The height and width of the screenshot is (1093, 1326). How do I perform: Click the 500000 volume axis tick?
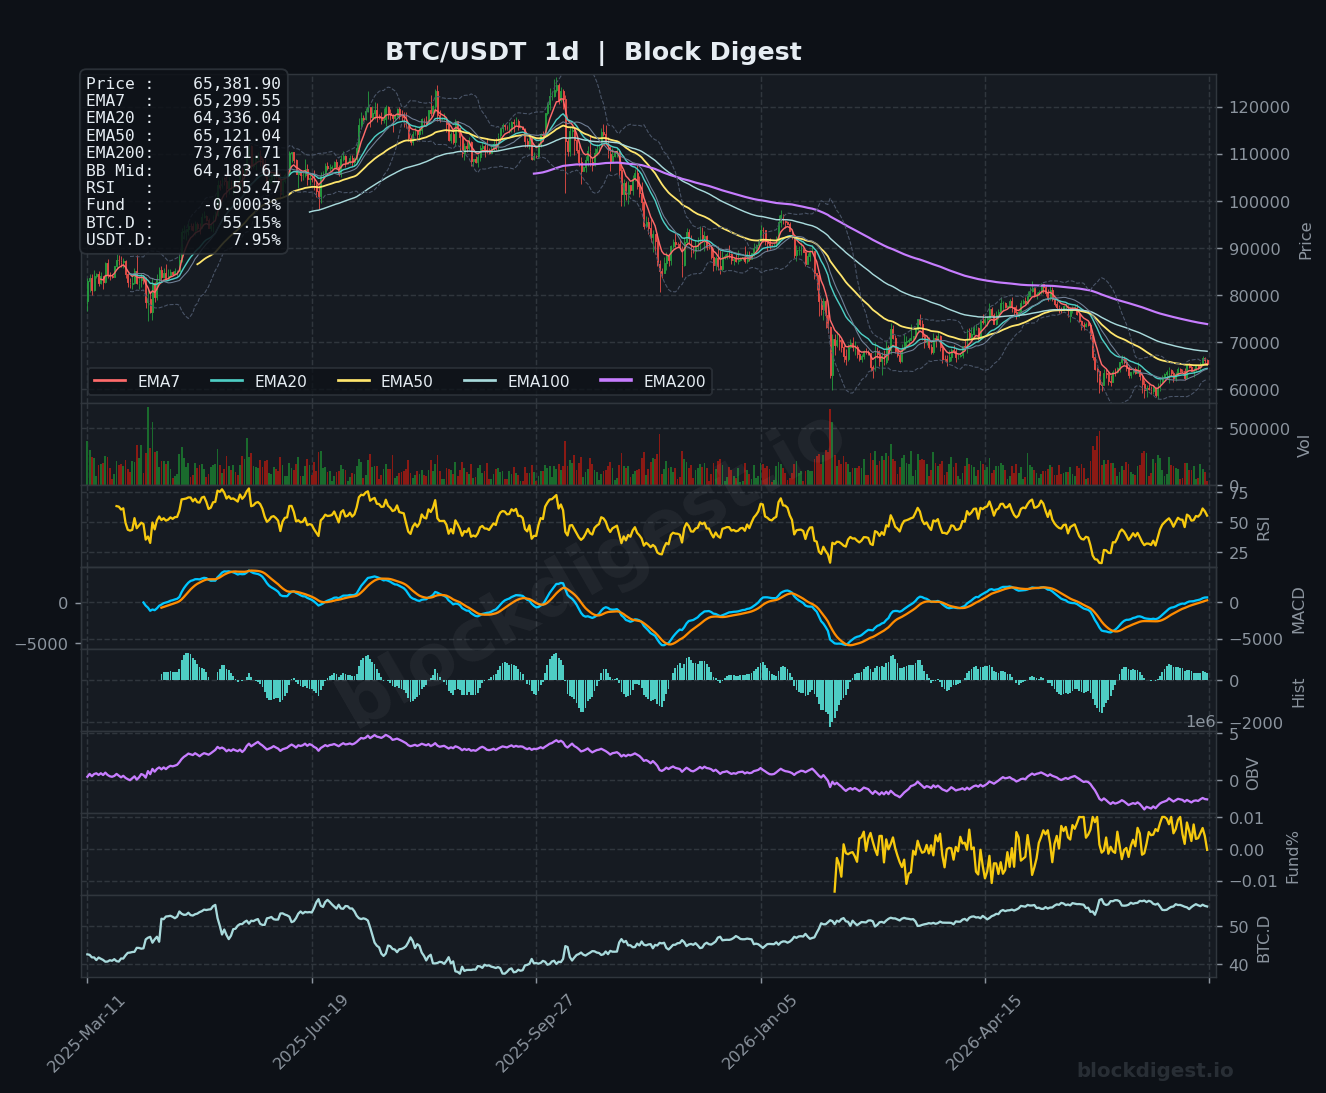pyautogui.click(x=1257, y=429)
